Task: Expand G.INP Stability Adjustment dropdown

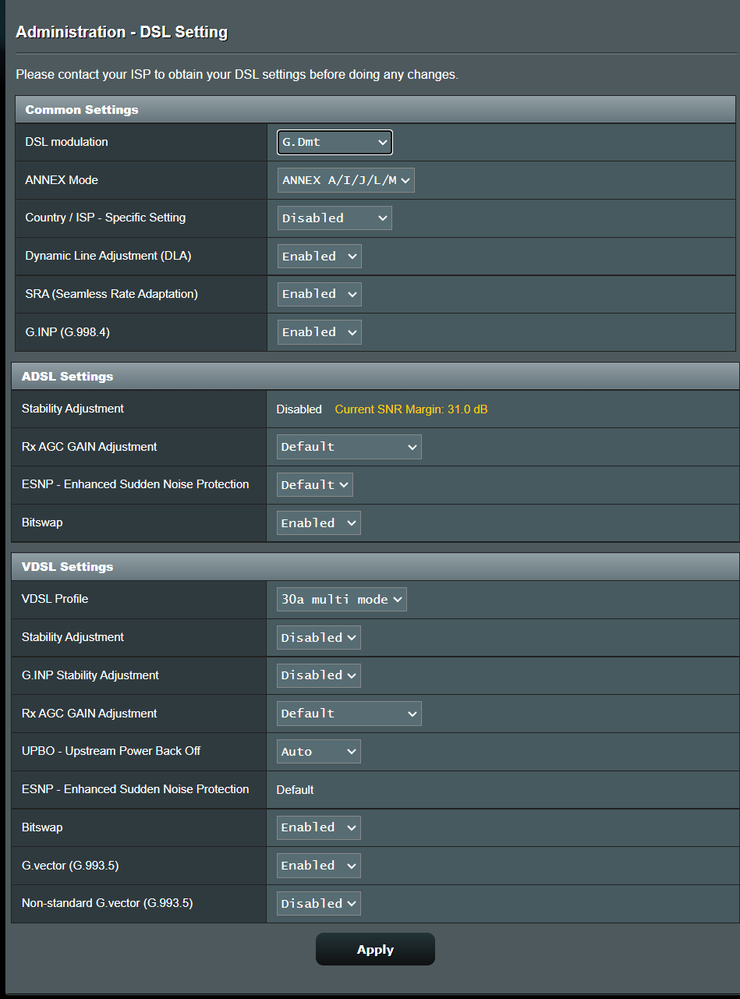Action: click(x=319, y=675)
